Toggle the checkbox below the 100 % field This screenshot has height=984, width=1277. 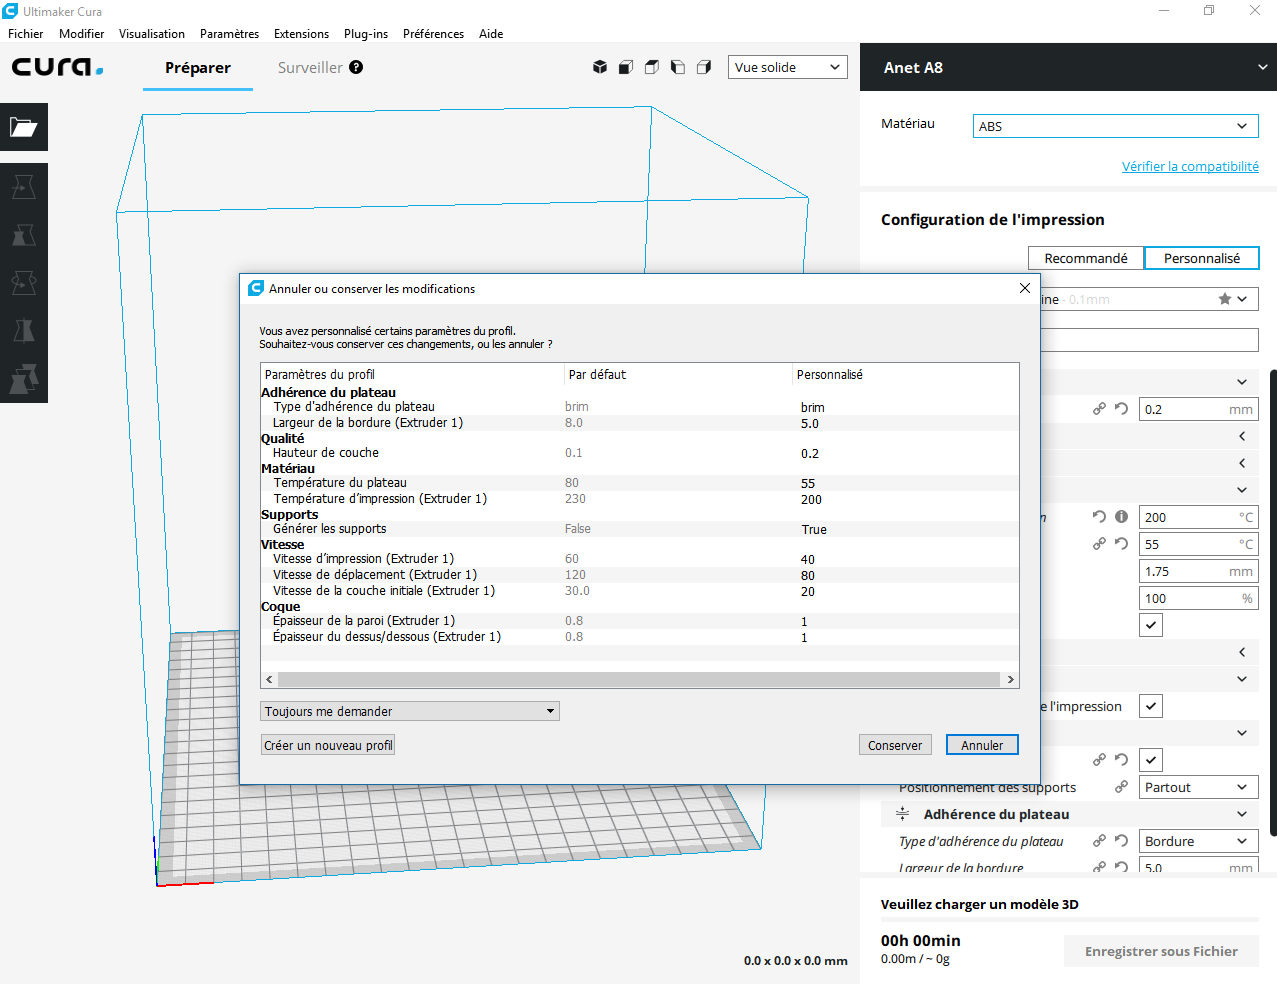tap(1151, 625)
